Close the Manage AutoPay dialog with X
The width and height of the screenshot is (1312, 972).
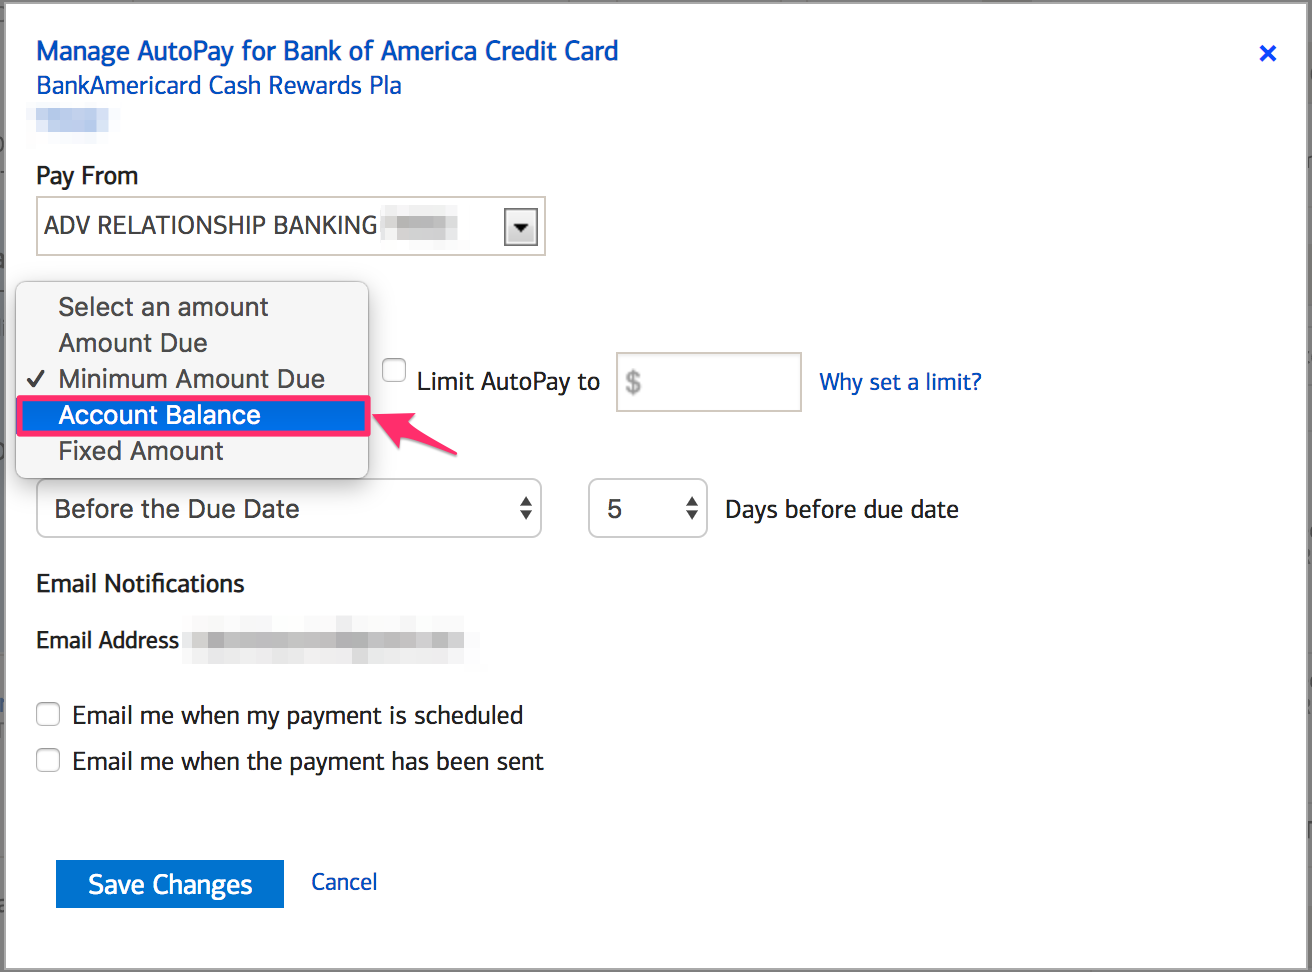click(x=1267, y=54)
